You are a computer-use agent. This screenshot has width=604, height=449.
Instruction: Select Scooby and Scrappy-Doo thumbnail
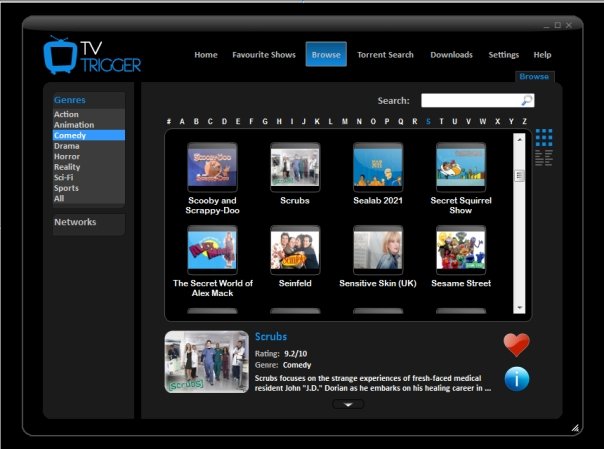point(212,167)
